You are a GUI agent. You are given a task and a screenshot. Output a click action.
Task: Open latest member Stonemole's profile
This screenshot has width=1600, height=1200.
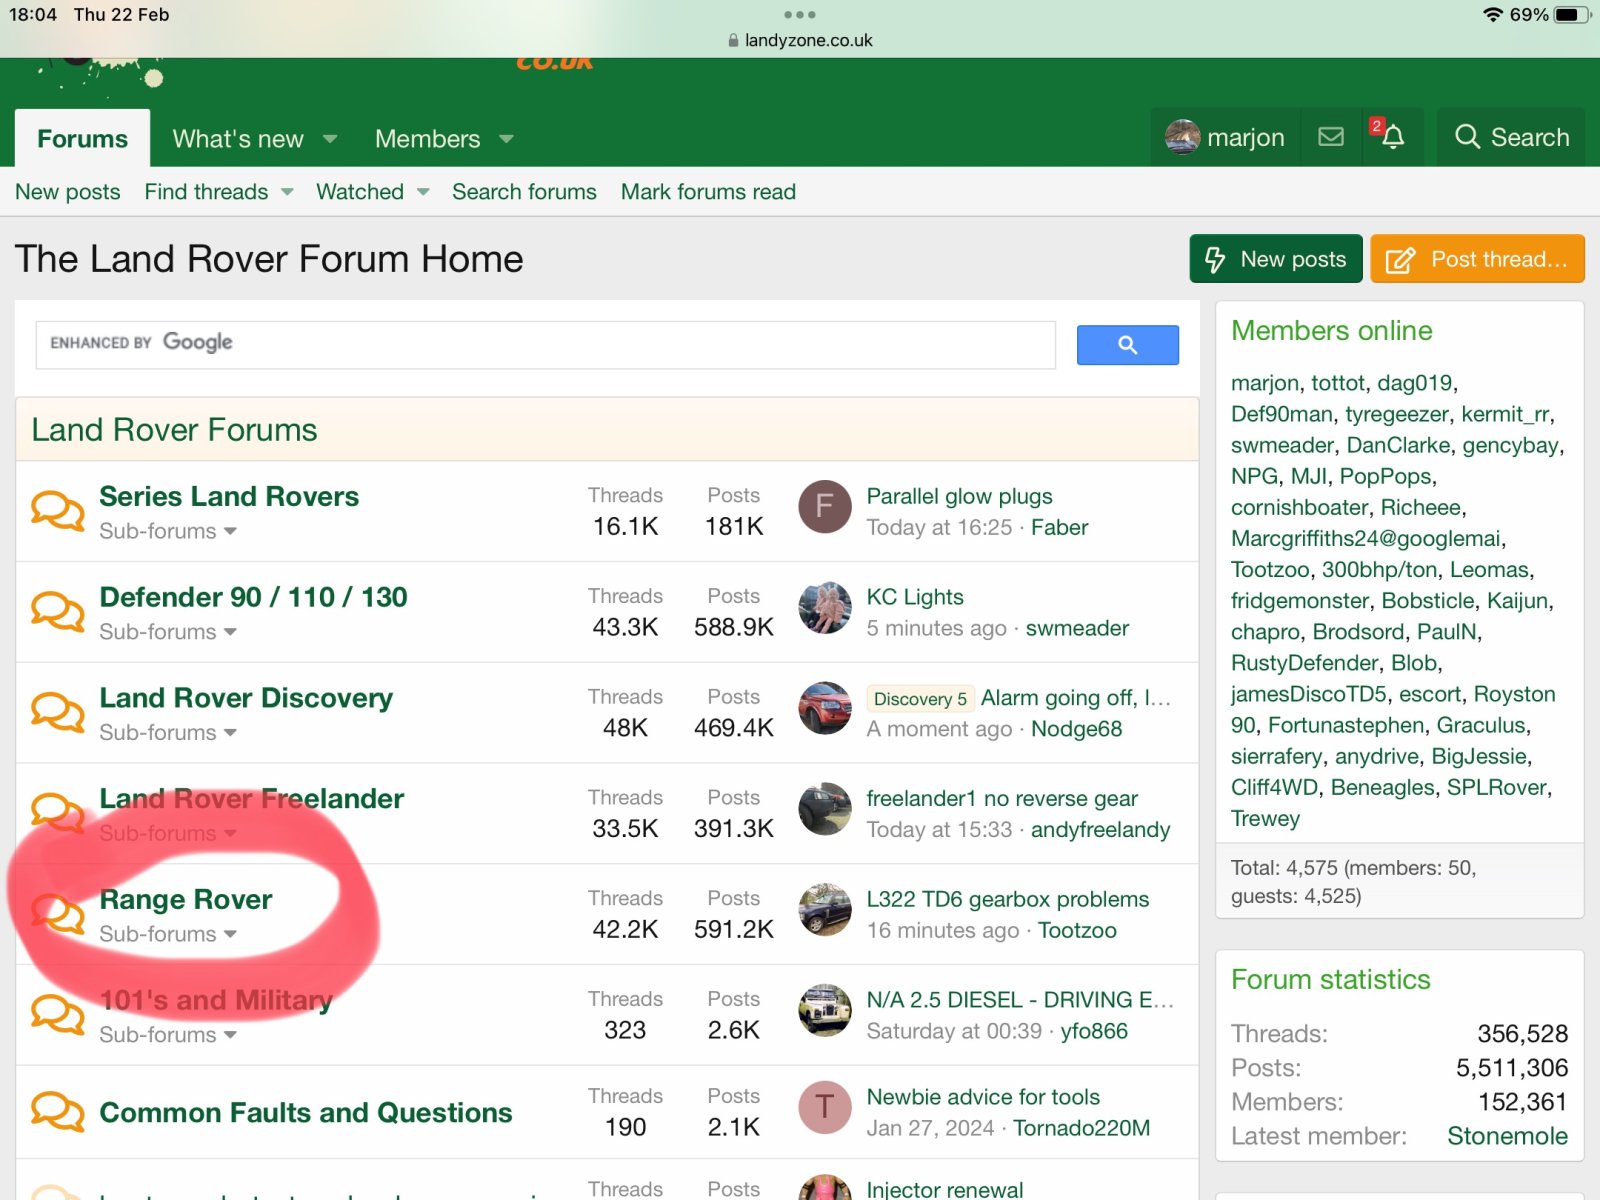coord(1507,1136)
